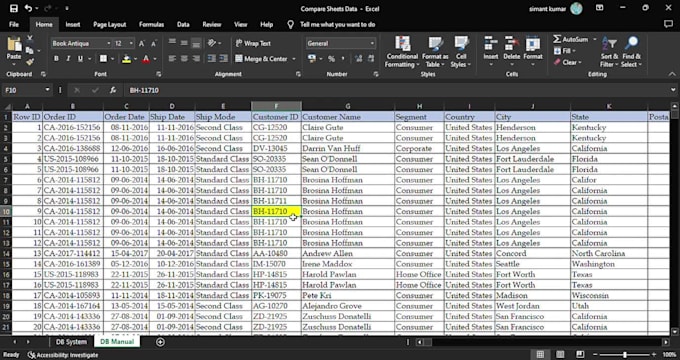Click Merge & Center button
This screenshot has height=360, width=680.
click(x=262, y=59)
